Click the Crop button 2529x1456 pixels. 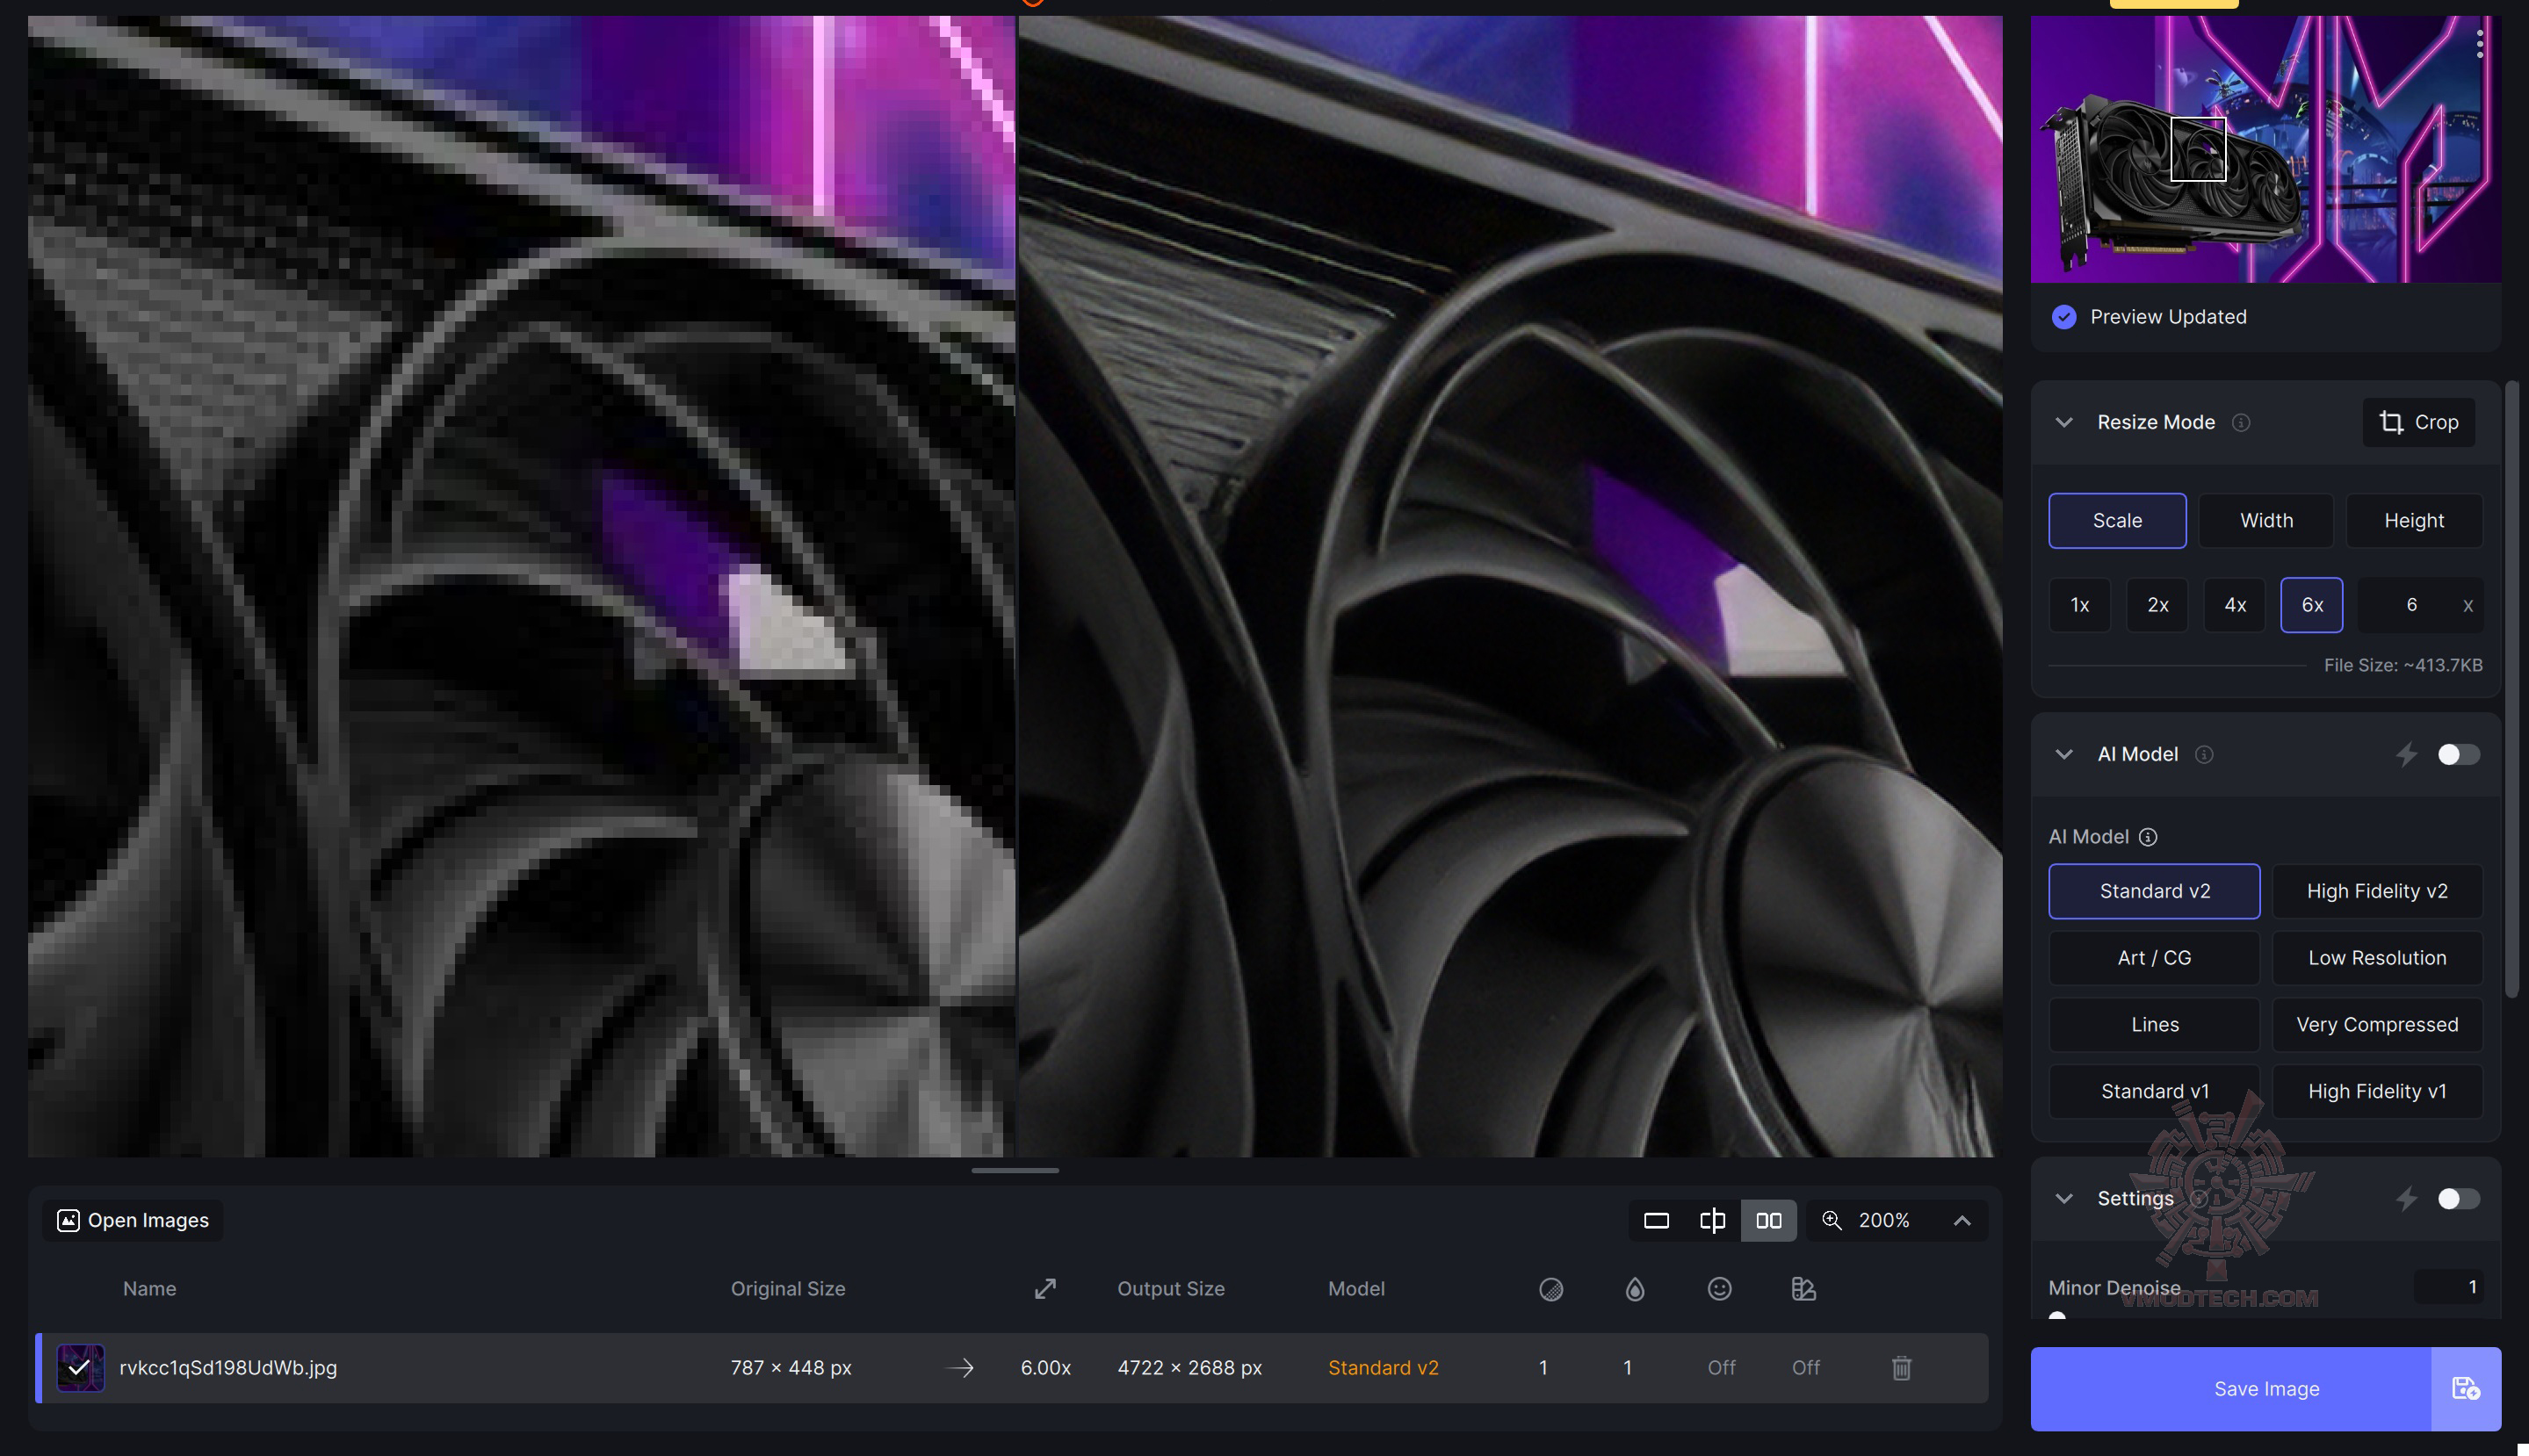(x=2418, y=422)
